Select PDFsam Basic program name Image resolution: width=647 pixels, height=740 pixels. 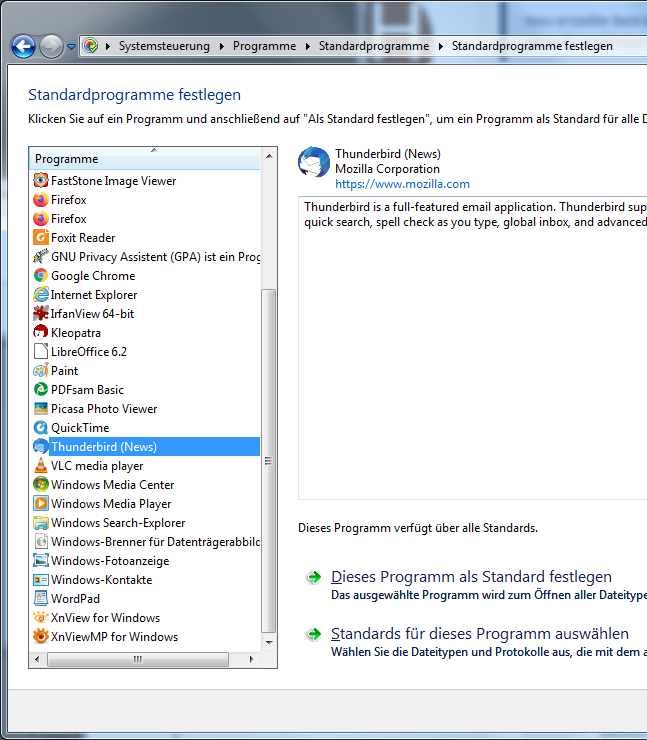click(x=87, y=390)
